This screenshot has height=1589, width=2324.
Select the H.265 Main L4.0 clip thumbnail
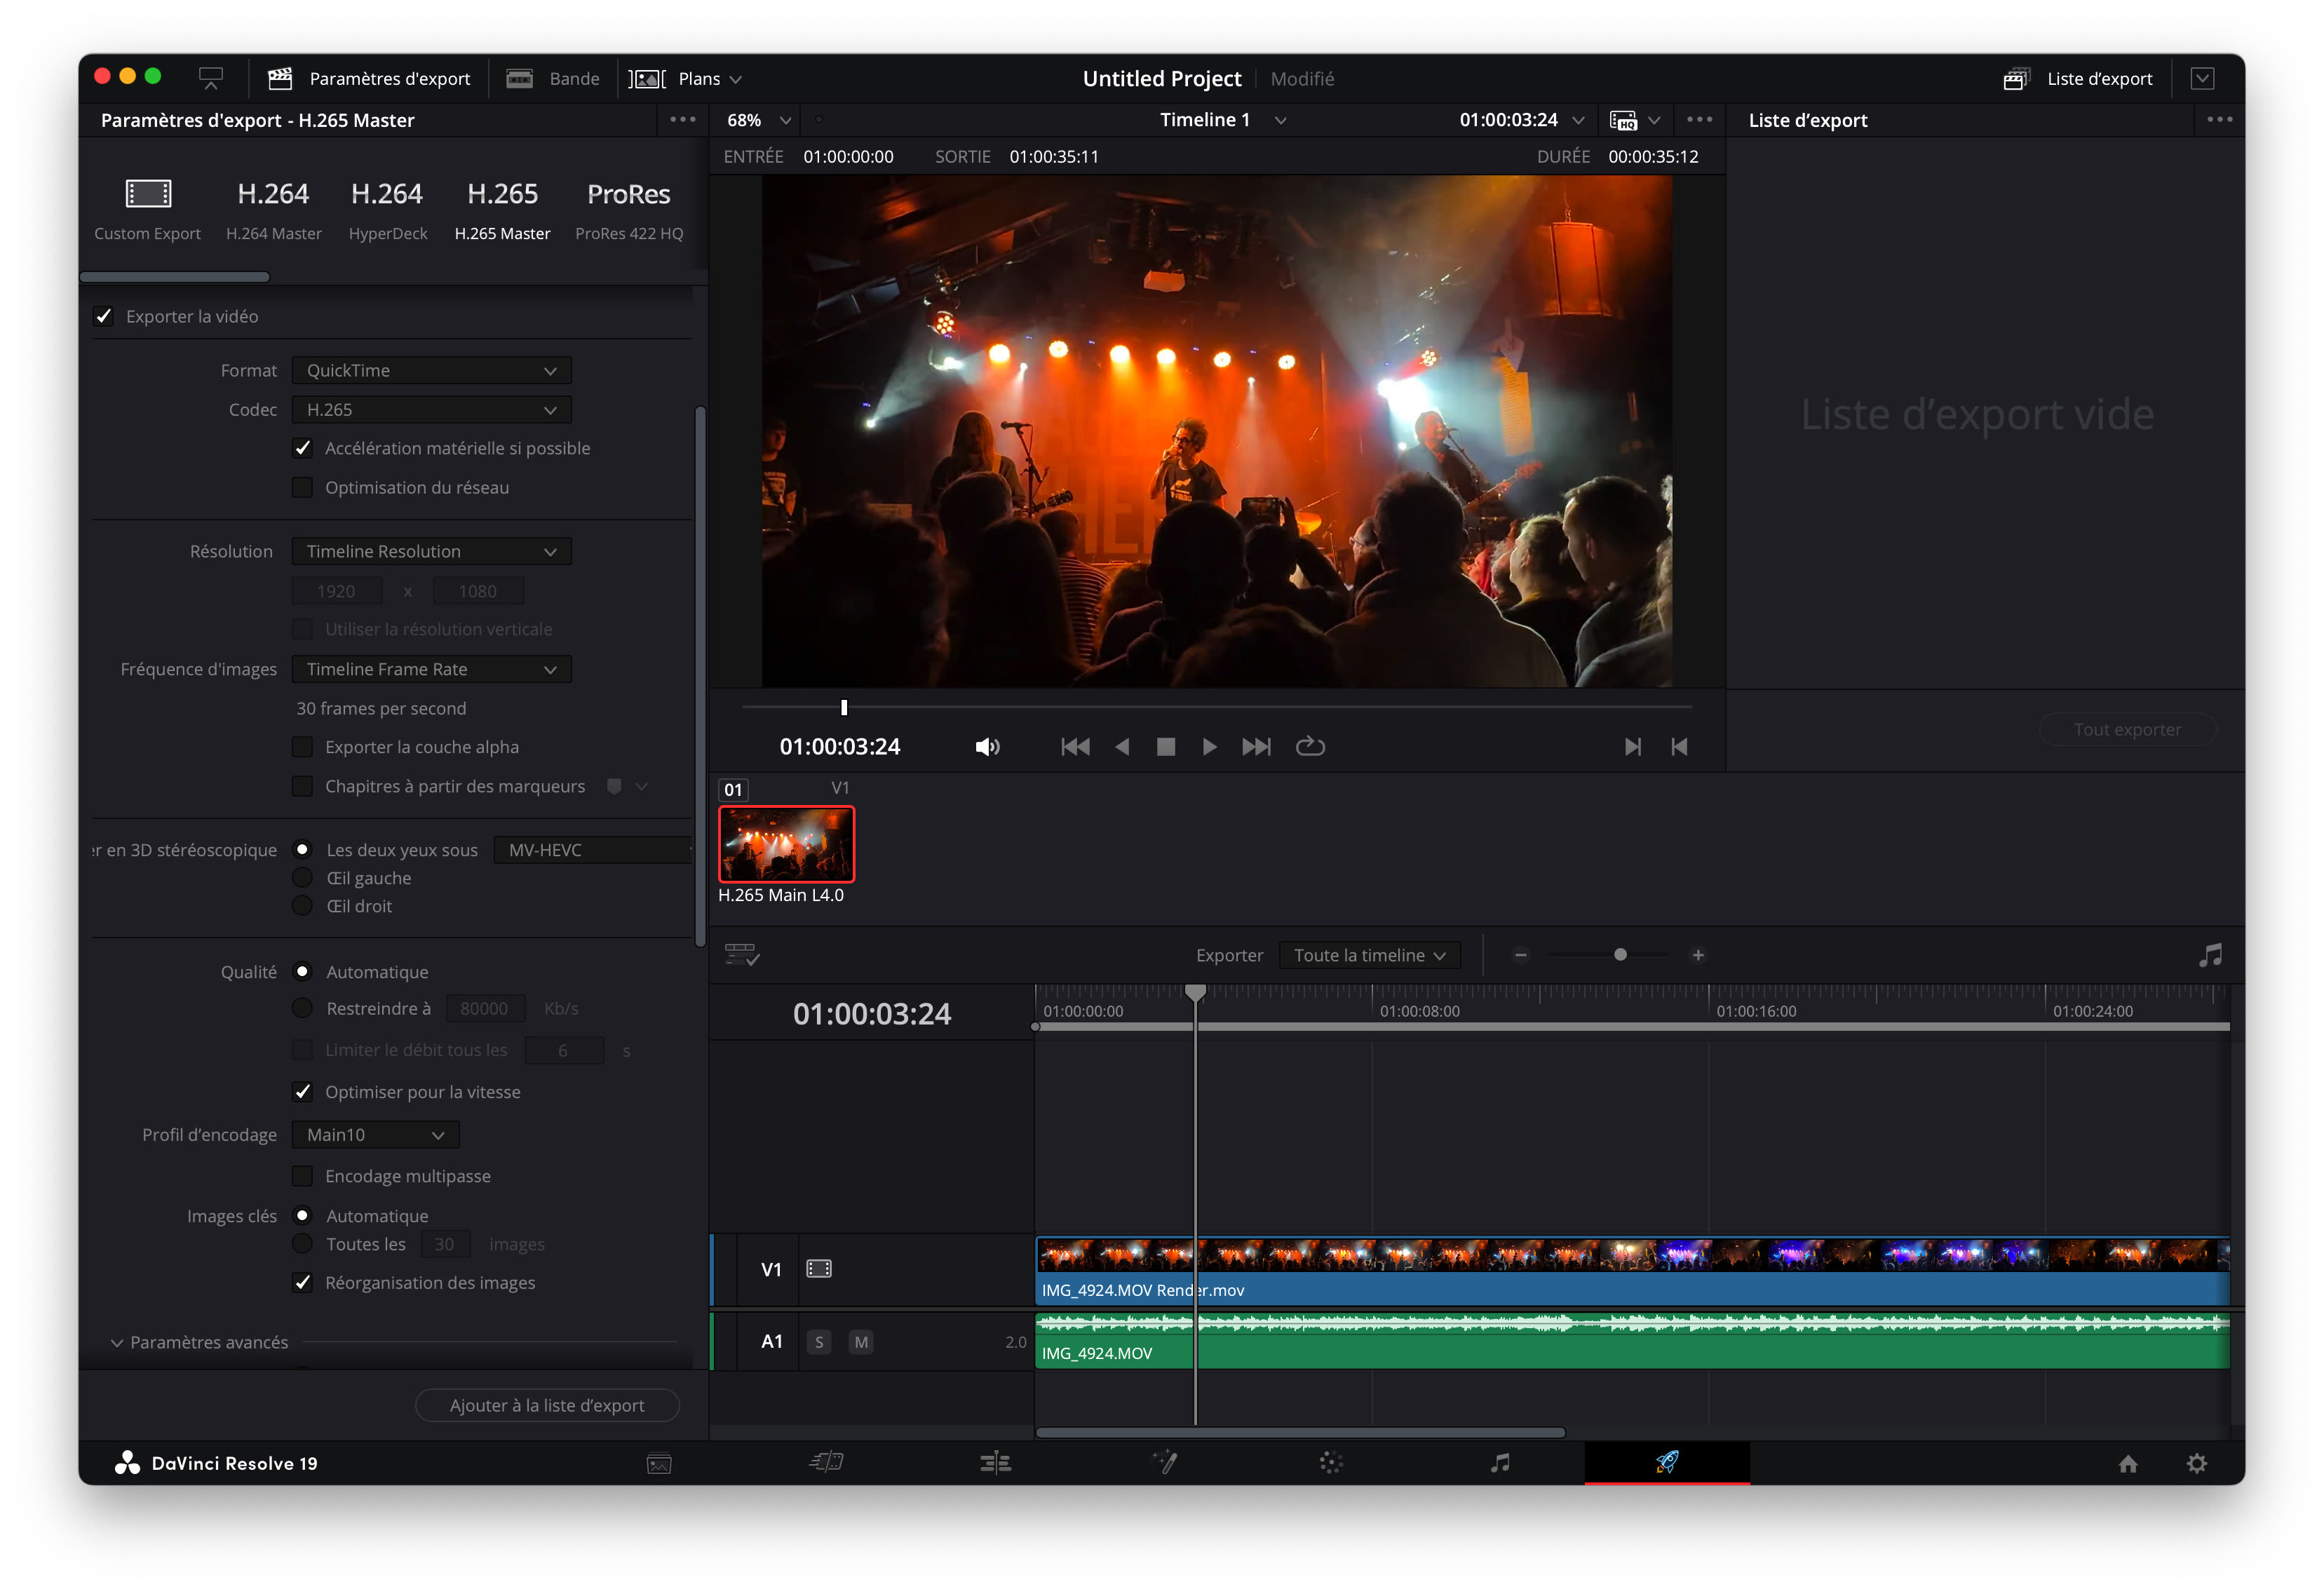(x=786, y=843)
